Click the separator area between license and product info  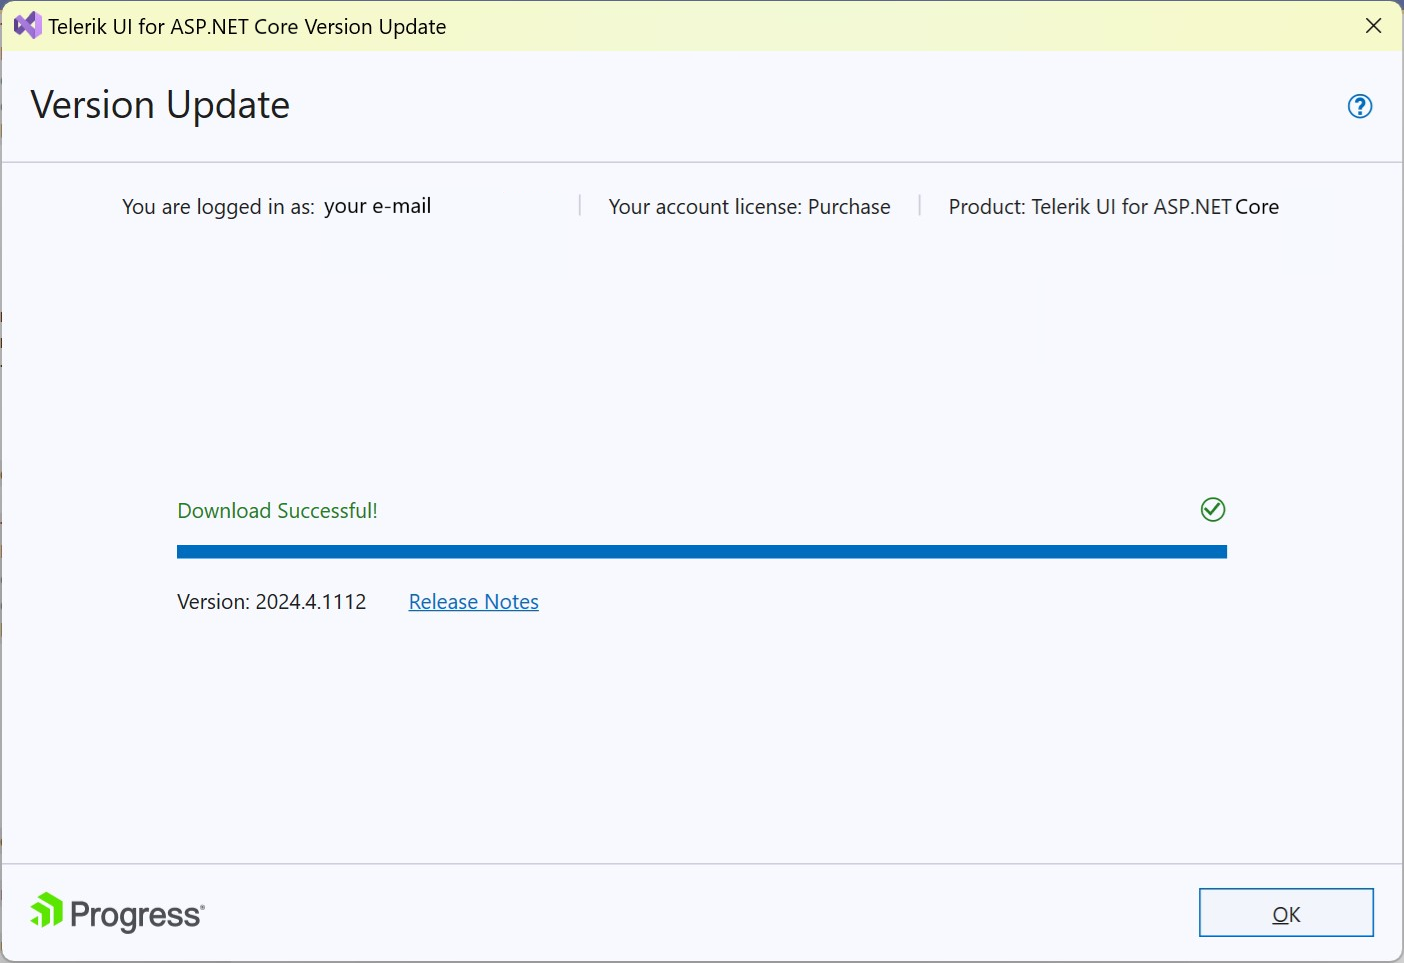tap(919, 206)
